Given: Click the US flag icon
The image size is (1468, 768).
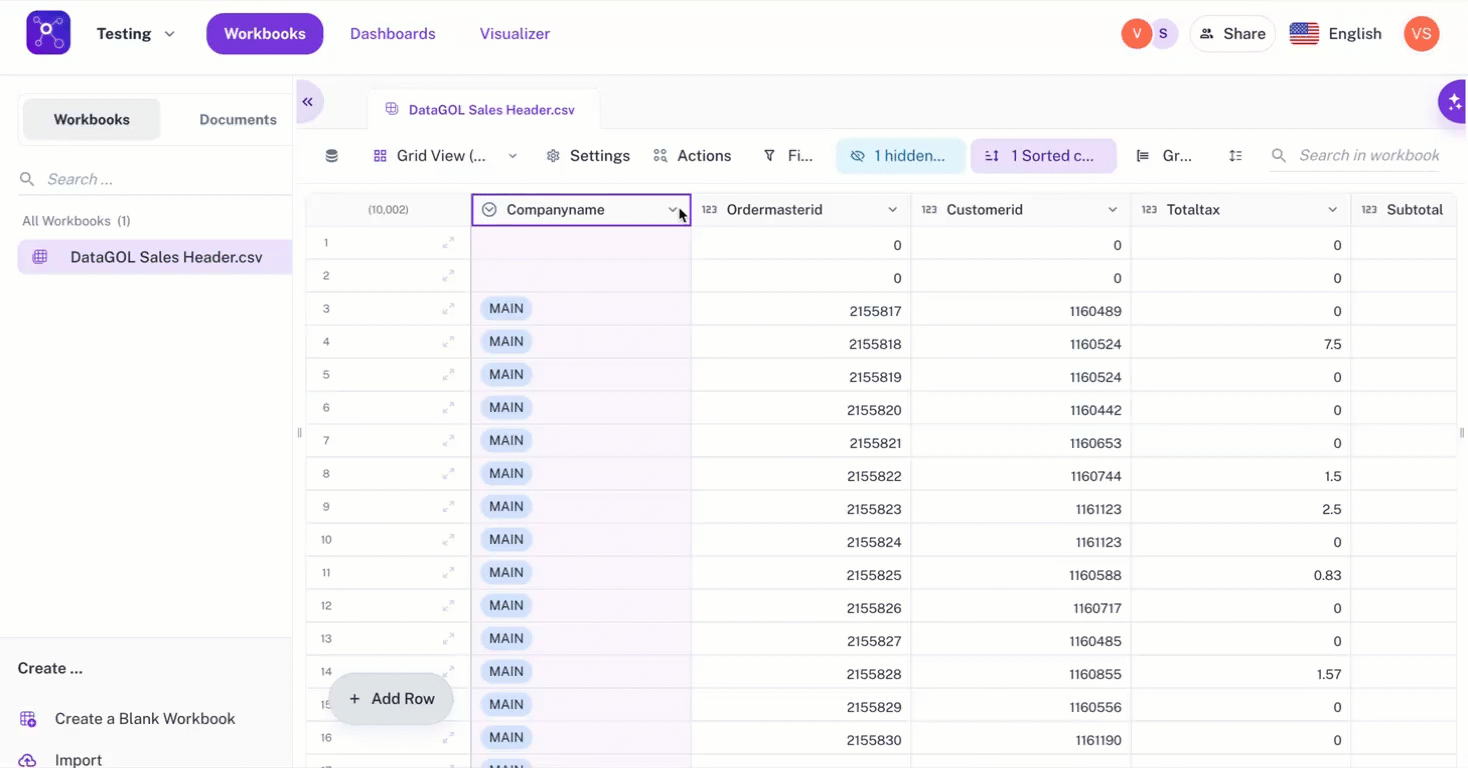Looking at the screenshot, I should coord(1304,34).
